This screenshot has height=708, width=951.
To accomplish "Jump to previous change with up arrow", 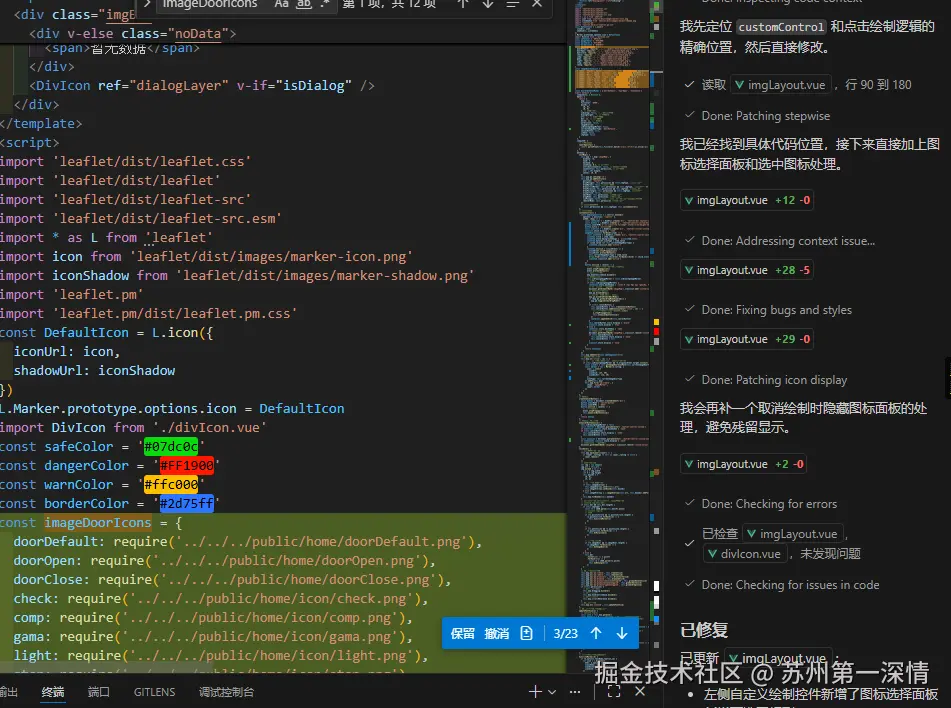I will click(x=596, y=633).
